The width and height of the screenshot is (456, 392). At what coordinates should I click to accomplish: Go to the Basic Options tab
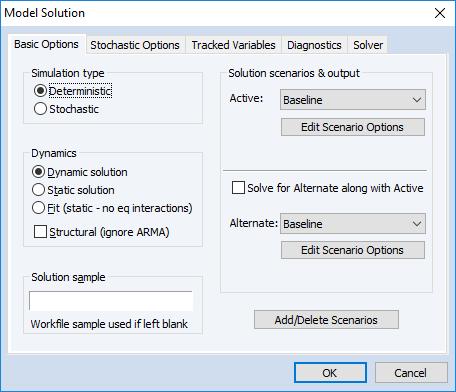click(x=46, y=44)
